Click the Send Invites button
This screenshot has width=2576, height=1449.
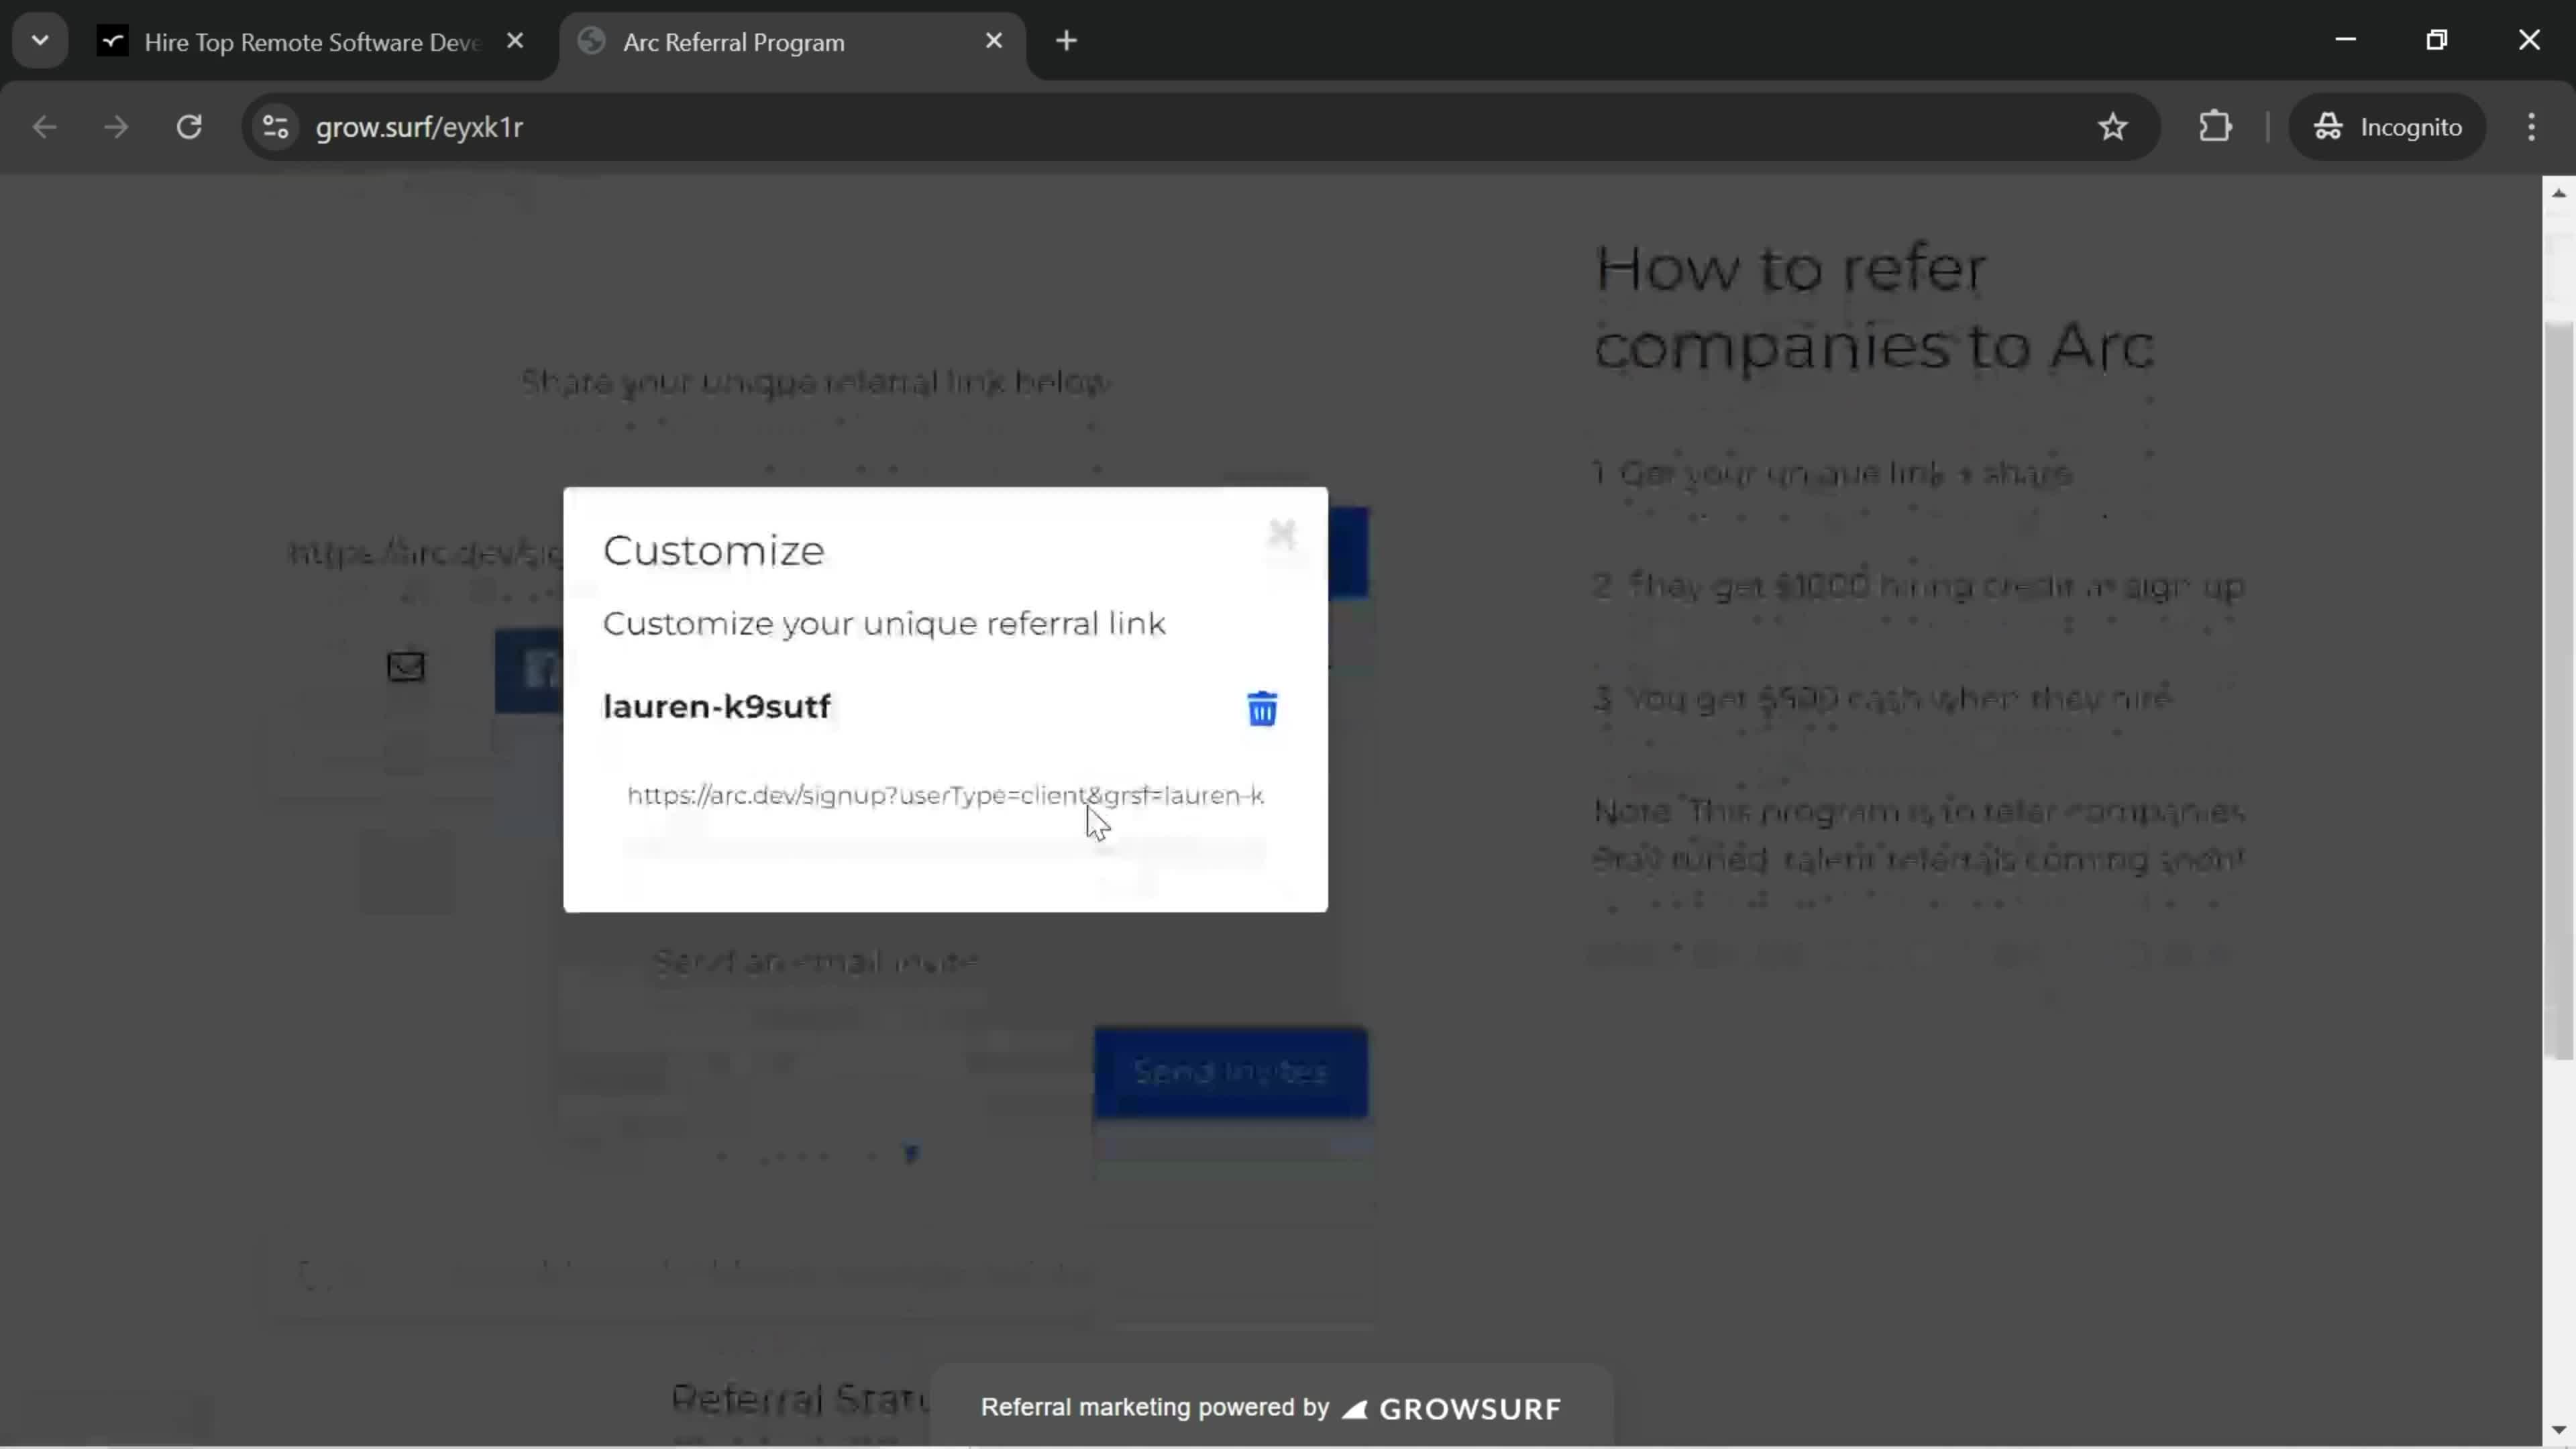coord(1232,1071)
